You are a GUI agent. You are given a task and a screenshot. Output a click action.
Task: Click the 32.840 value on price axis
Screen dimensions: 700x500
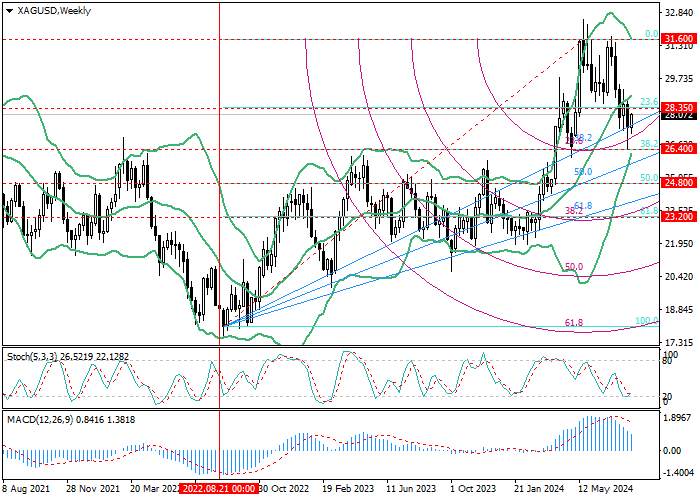(x=679, y=12)
